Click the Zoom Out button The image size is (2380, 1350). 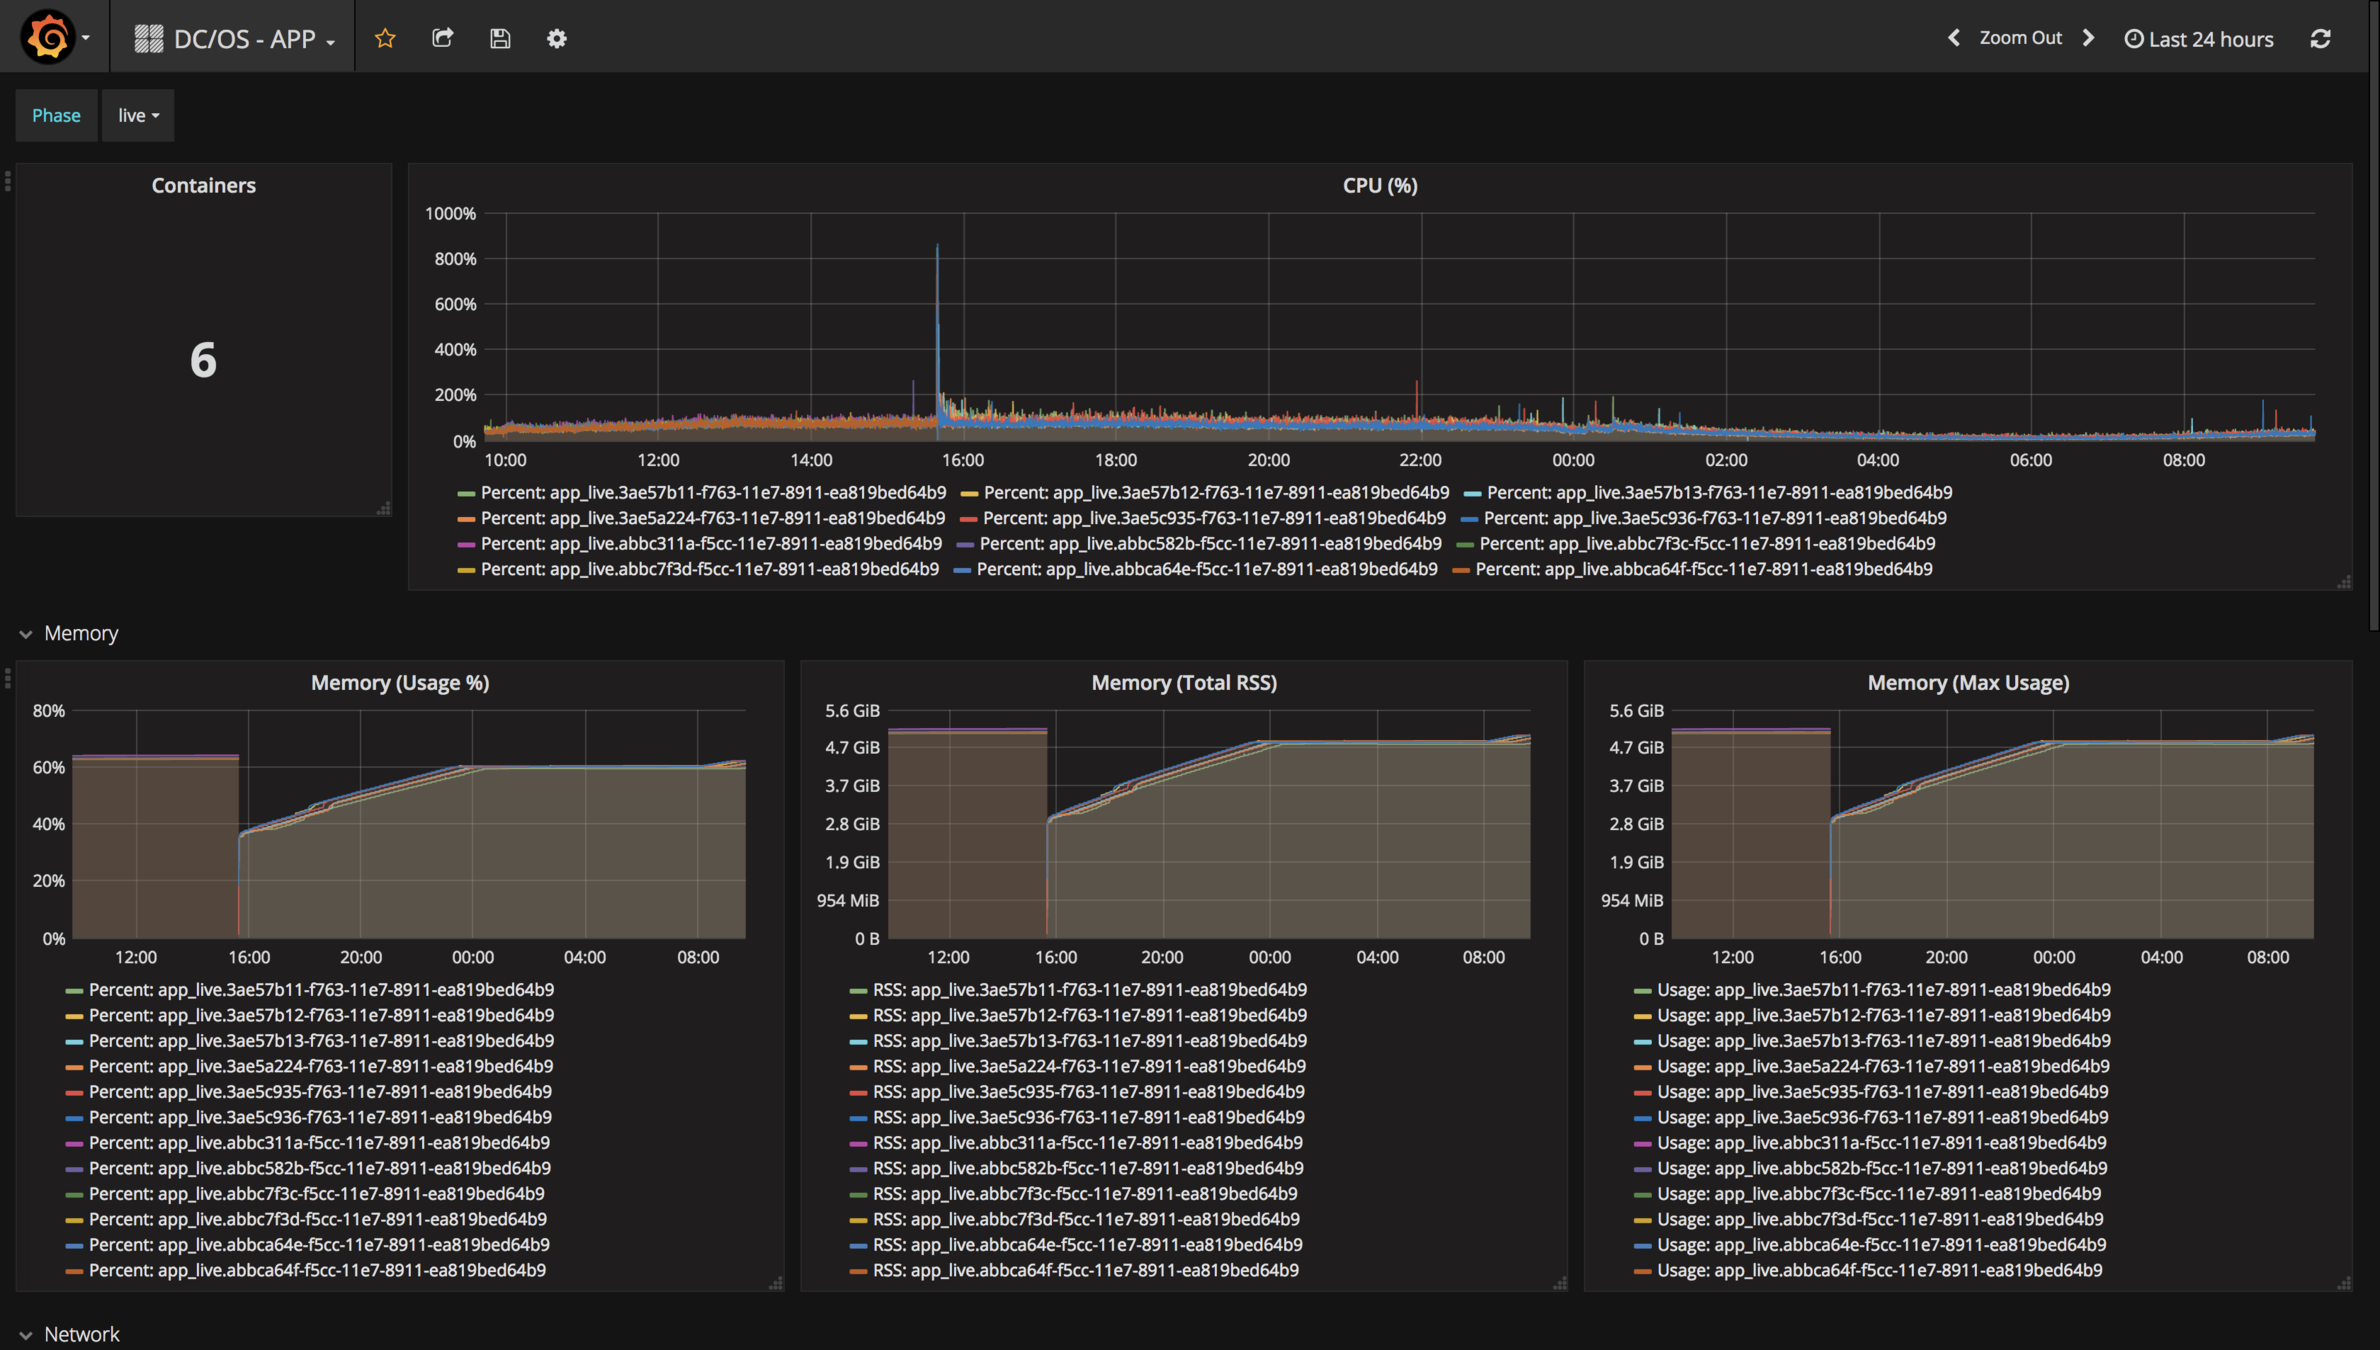[x=2020, y=38]
